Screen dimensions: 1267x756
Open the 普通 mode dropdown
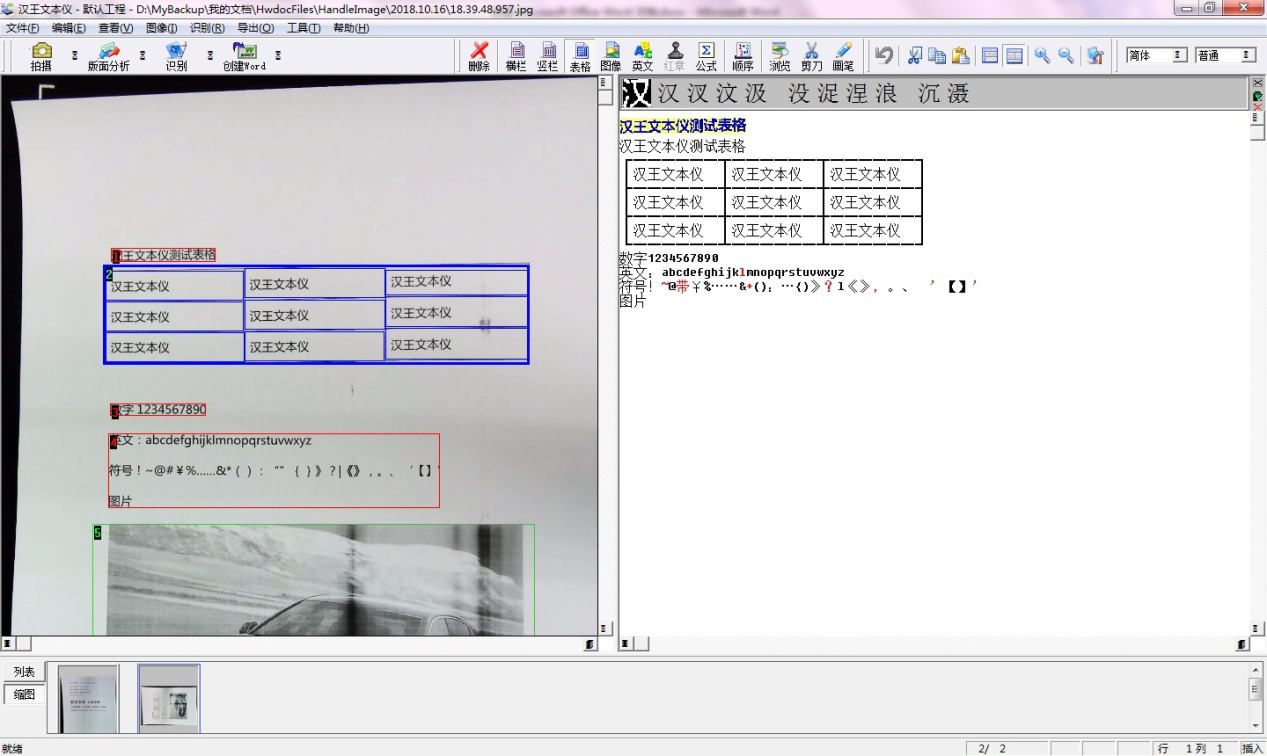point(1248,55)
